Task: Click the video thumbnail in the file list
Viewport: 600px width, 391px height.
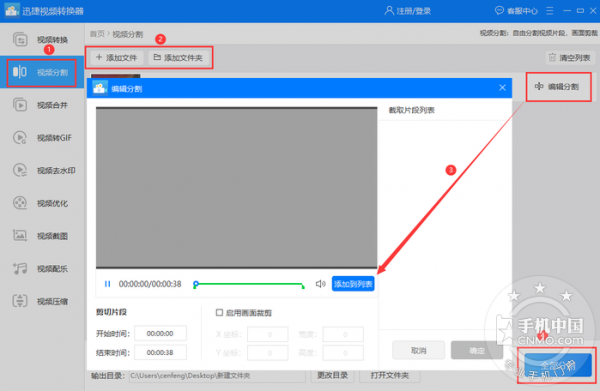Action: pos(116,76)
